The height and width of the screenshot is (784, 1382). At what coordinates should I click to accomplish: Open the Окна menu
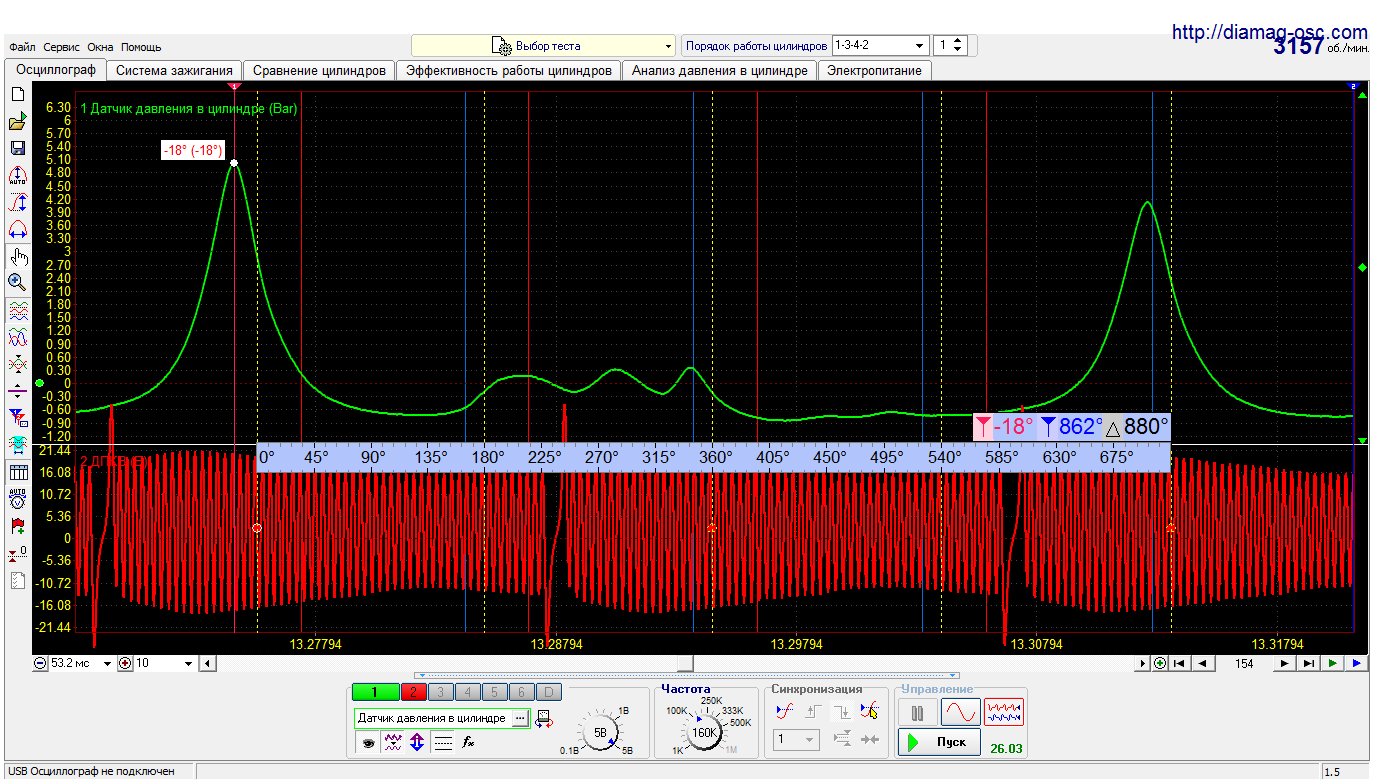coord(100,47)
